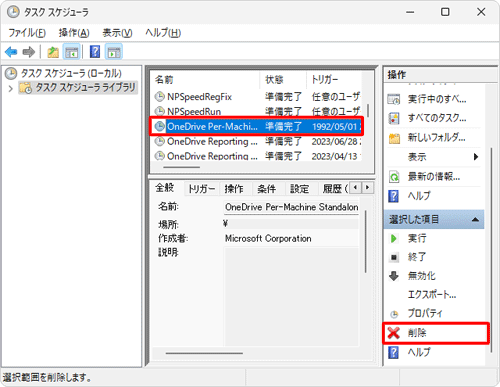
Task: Click the details pane horizontal scrollbar
Action: [204, 353]
